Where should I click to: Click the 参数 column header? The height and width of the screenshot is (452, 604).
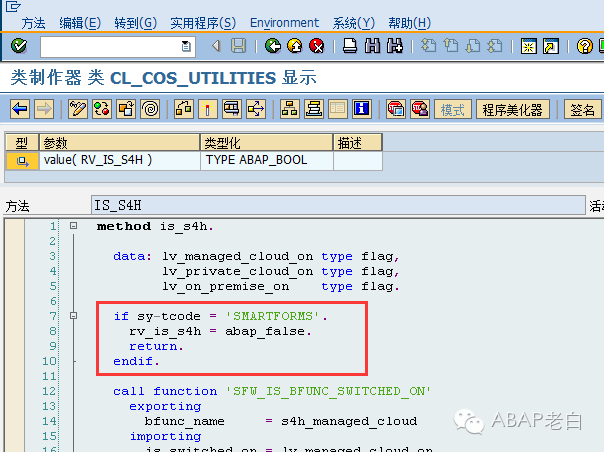coord(119,143)
